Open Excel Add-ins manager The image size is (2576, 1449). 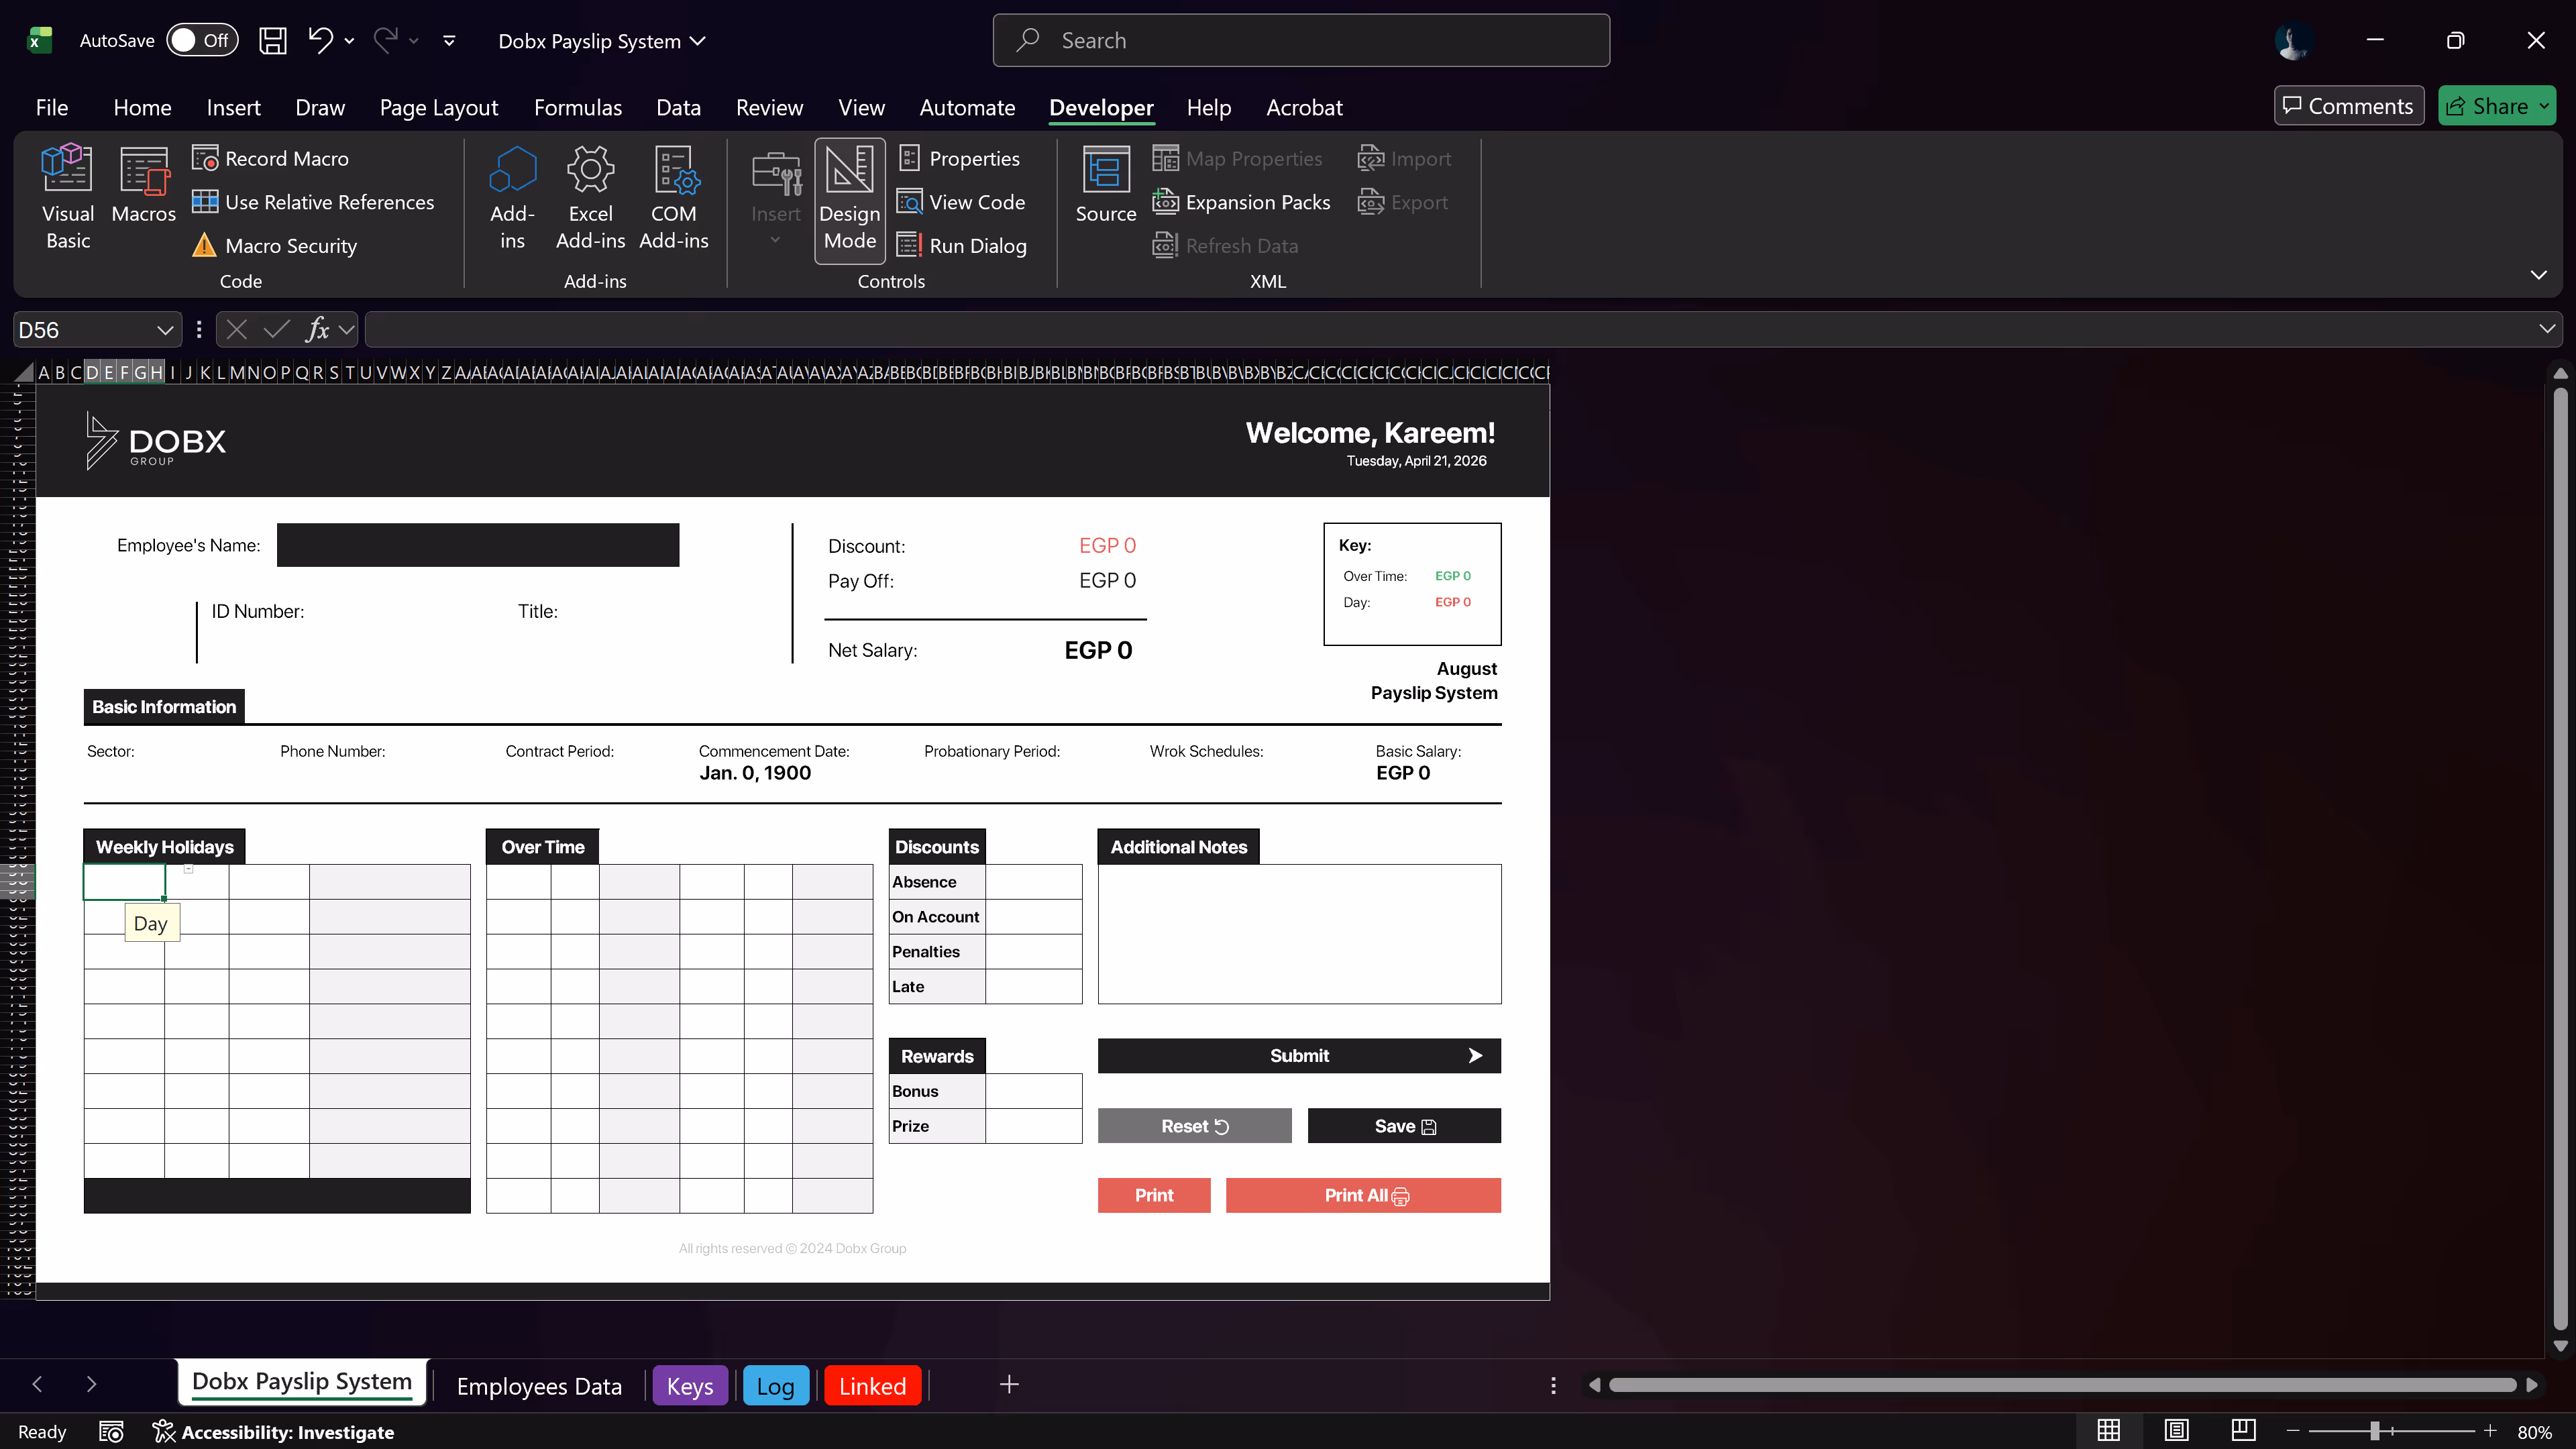point(590,197)
